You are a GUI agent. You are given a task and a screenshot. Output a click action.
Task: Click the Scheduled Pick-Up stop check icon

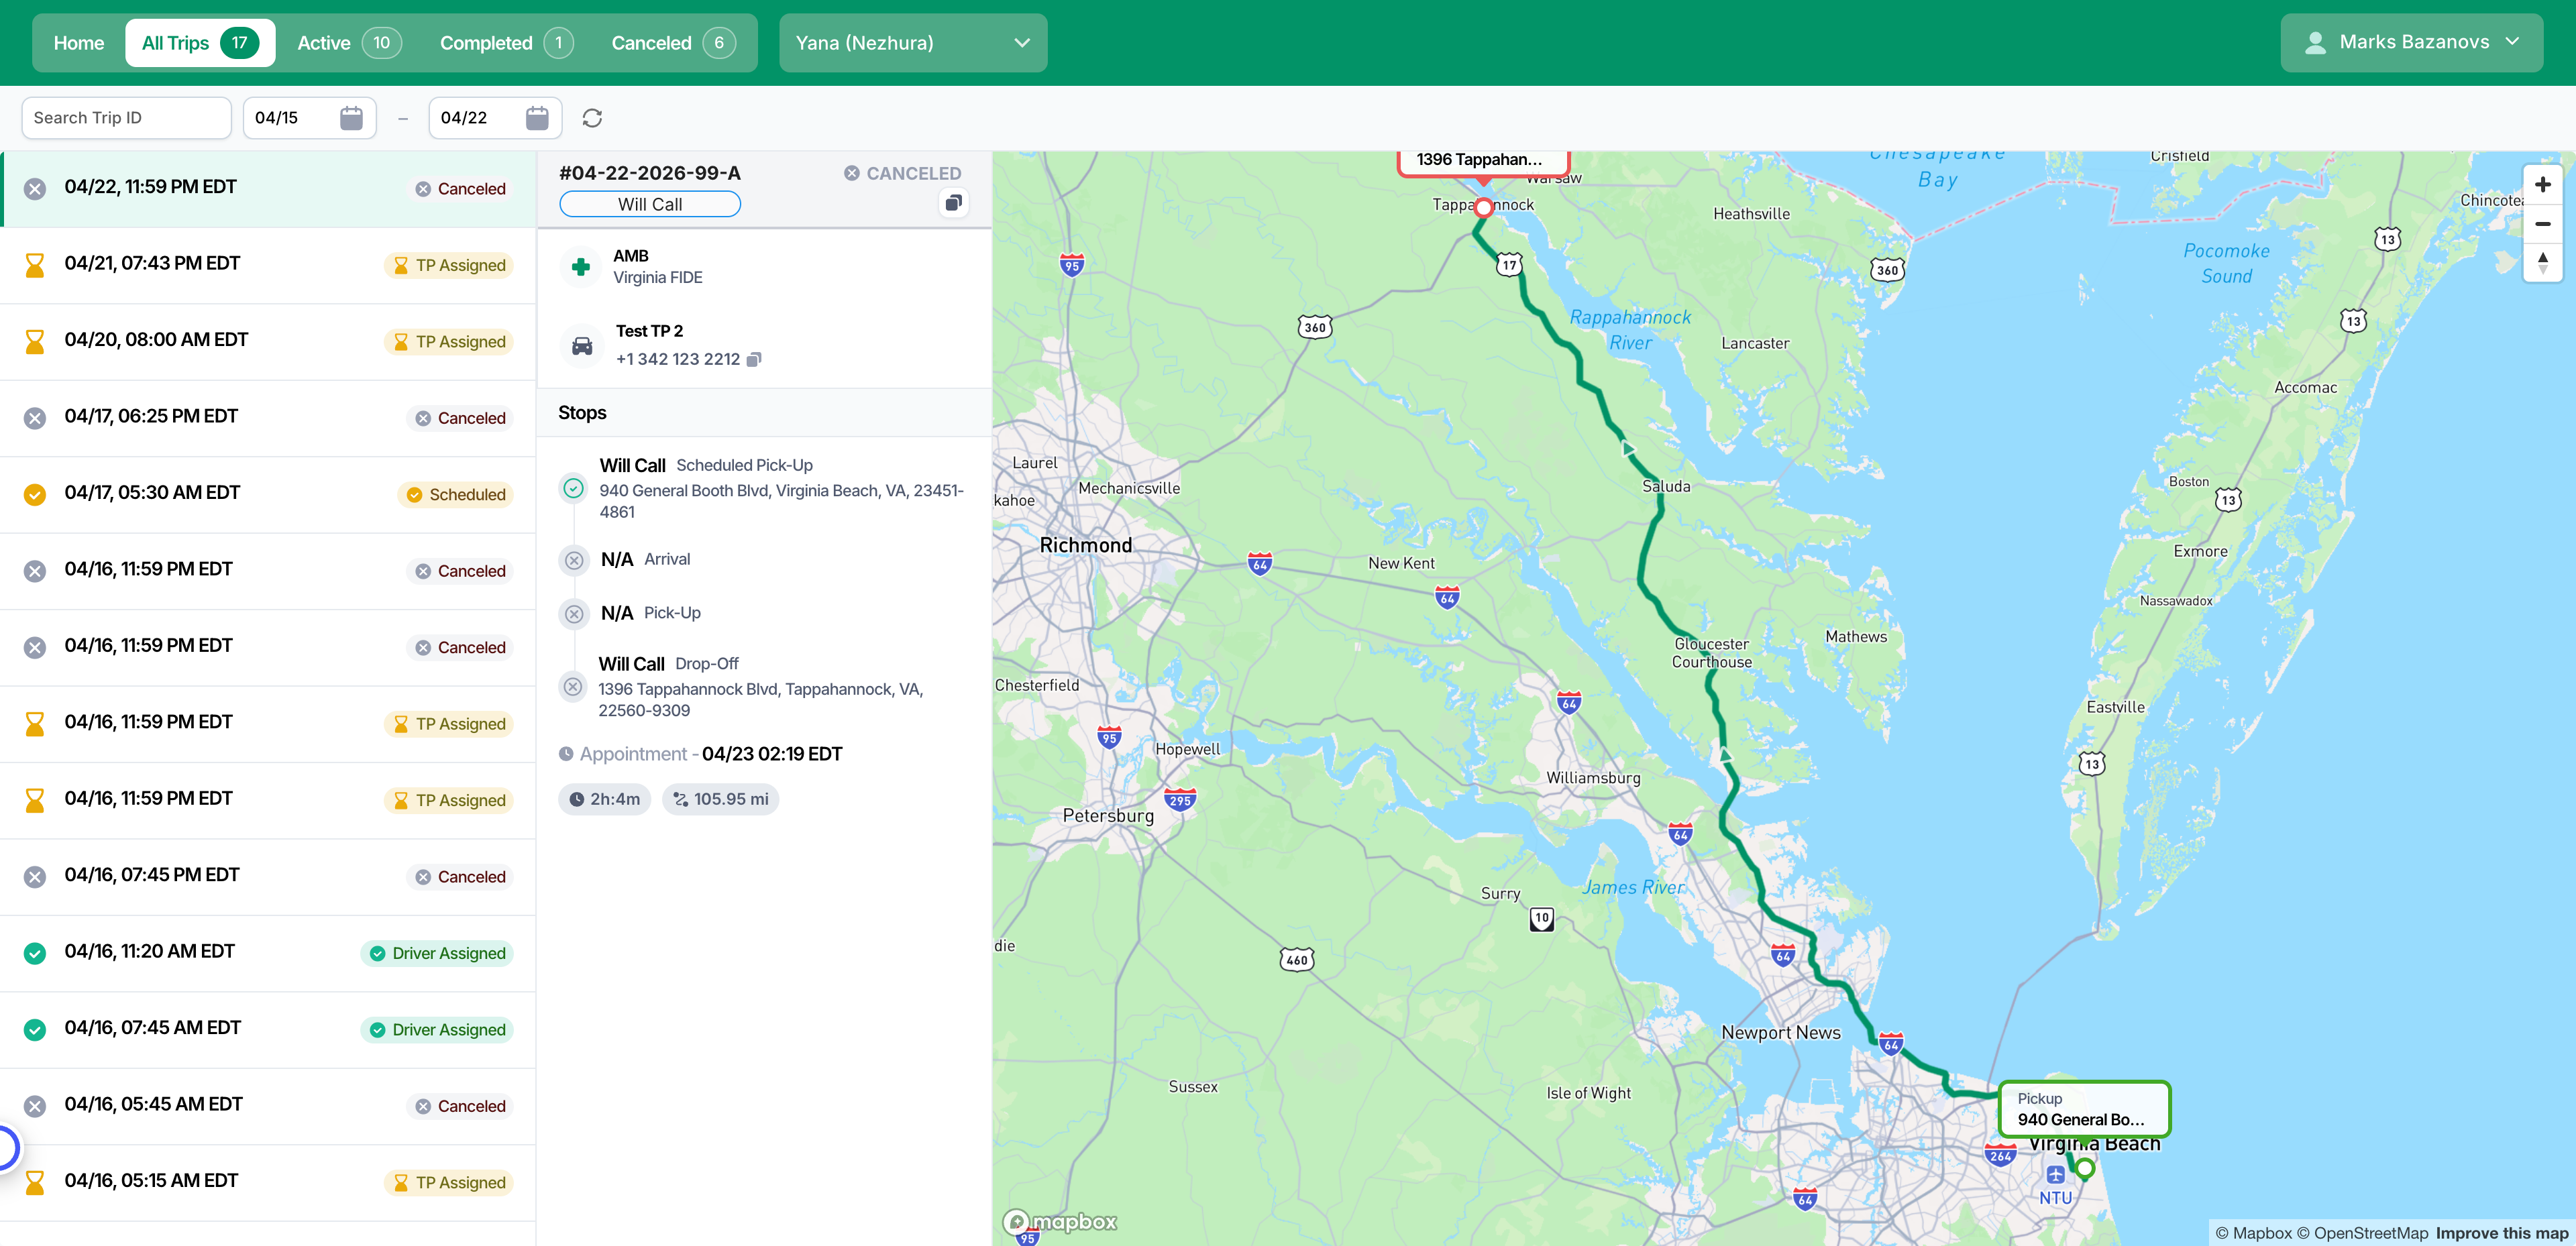click(573, 488)
